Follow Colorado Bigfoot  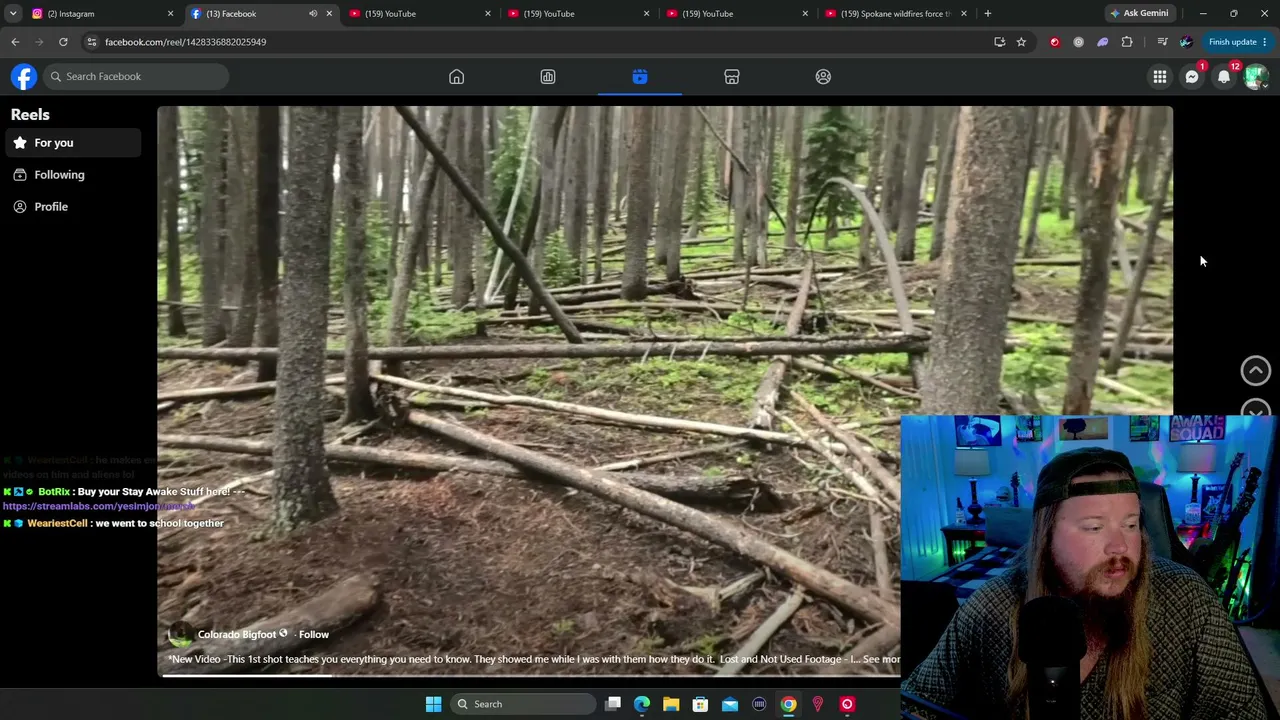click(313, 634)
